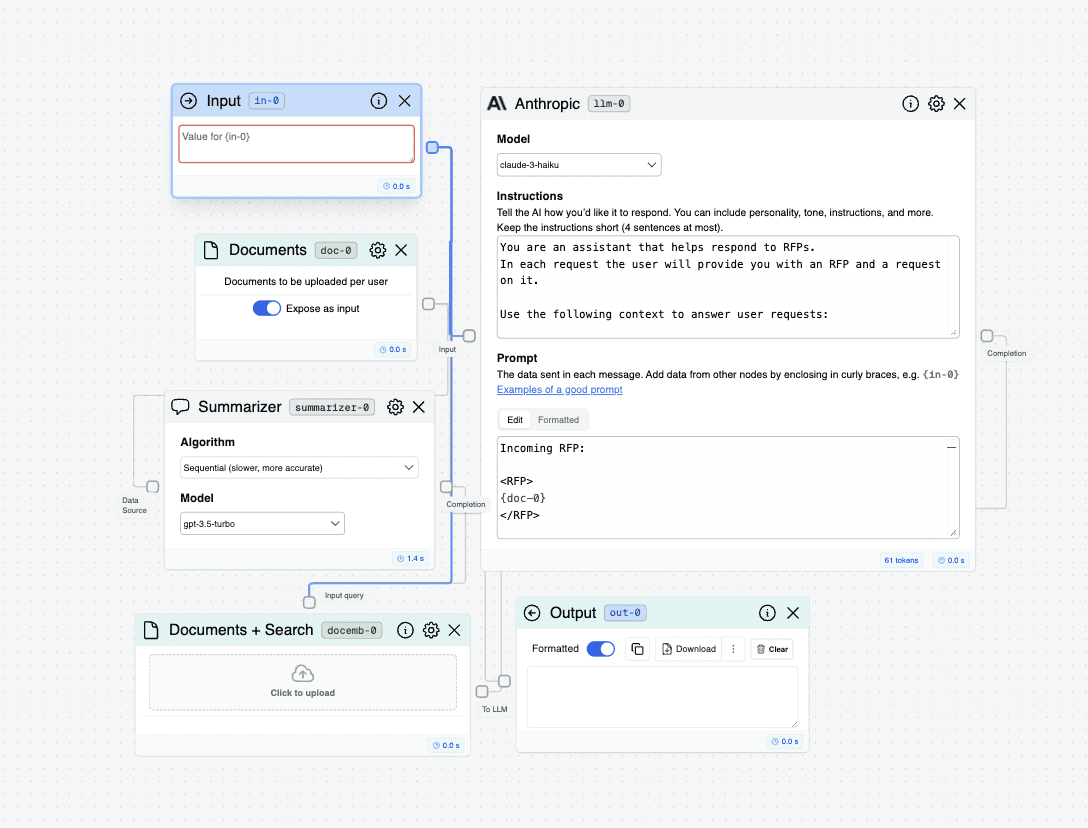Click the Click to upload area
This screenshot has width=1088, height=828.
click(x=303, y=682)
